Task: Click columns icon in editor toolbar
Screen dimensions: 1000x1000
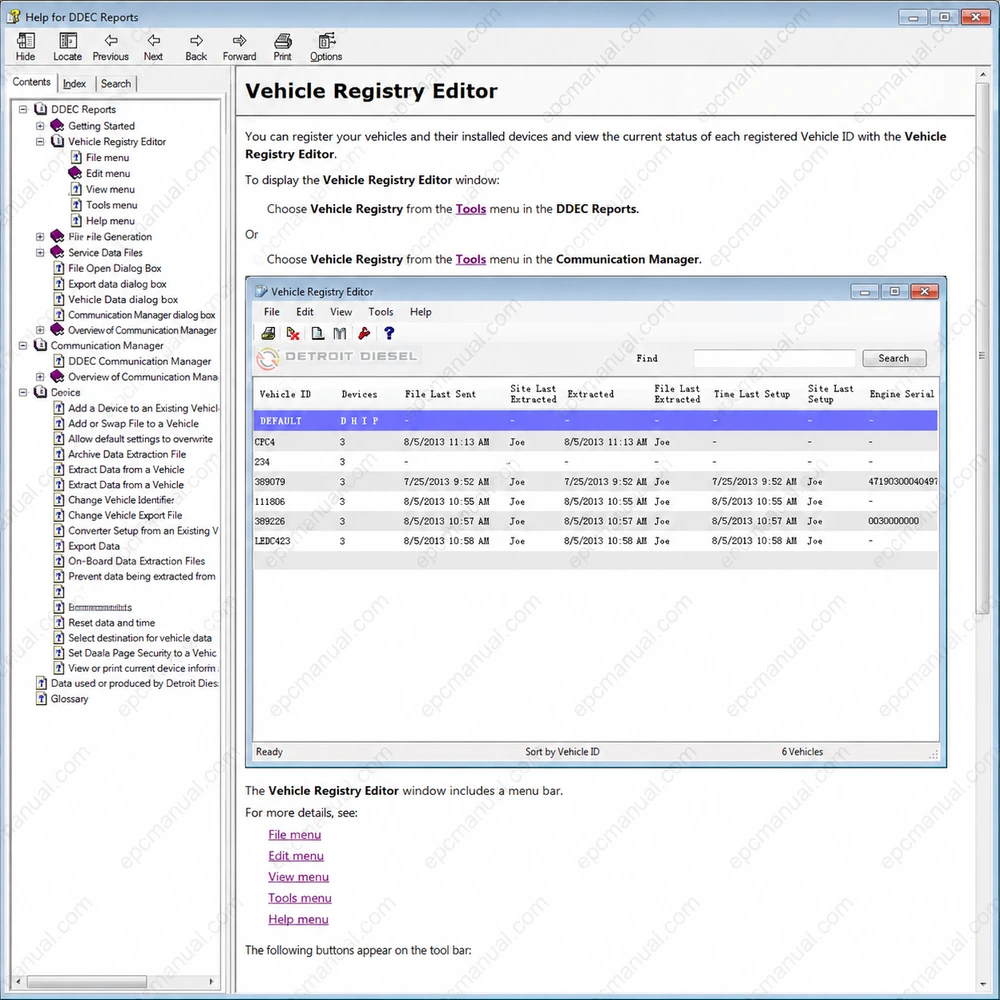Action: 340,333
